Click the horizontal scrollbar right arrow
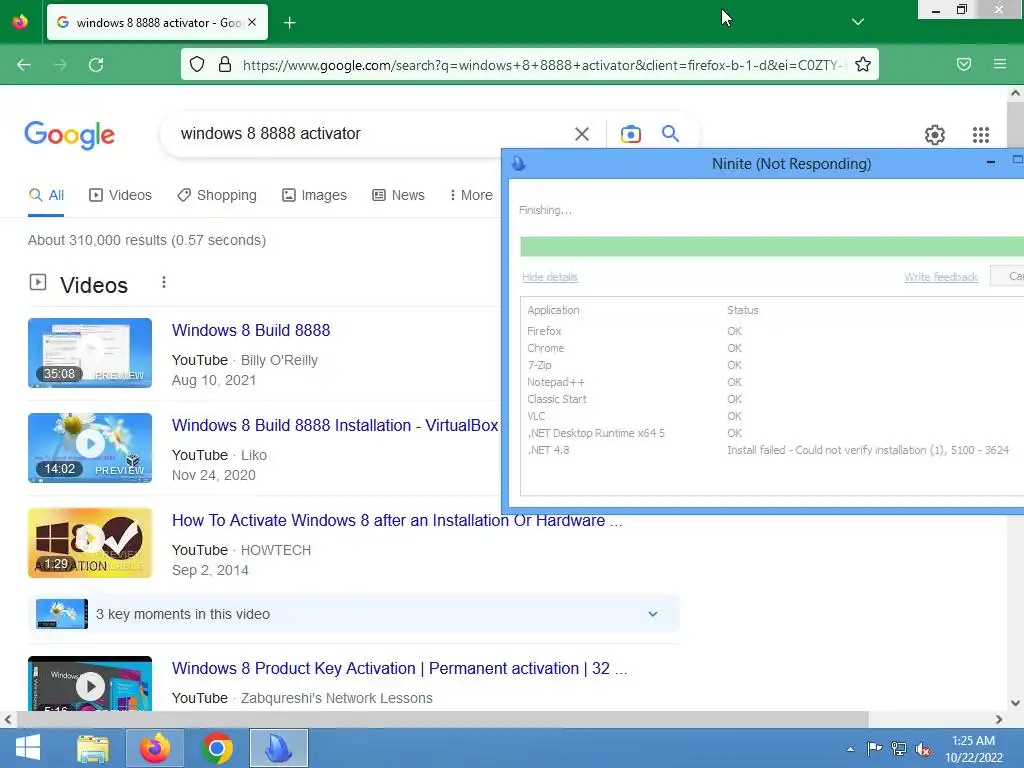Screen dimensions: 1024x768 [x=999, y=720]
